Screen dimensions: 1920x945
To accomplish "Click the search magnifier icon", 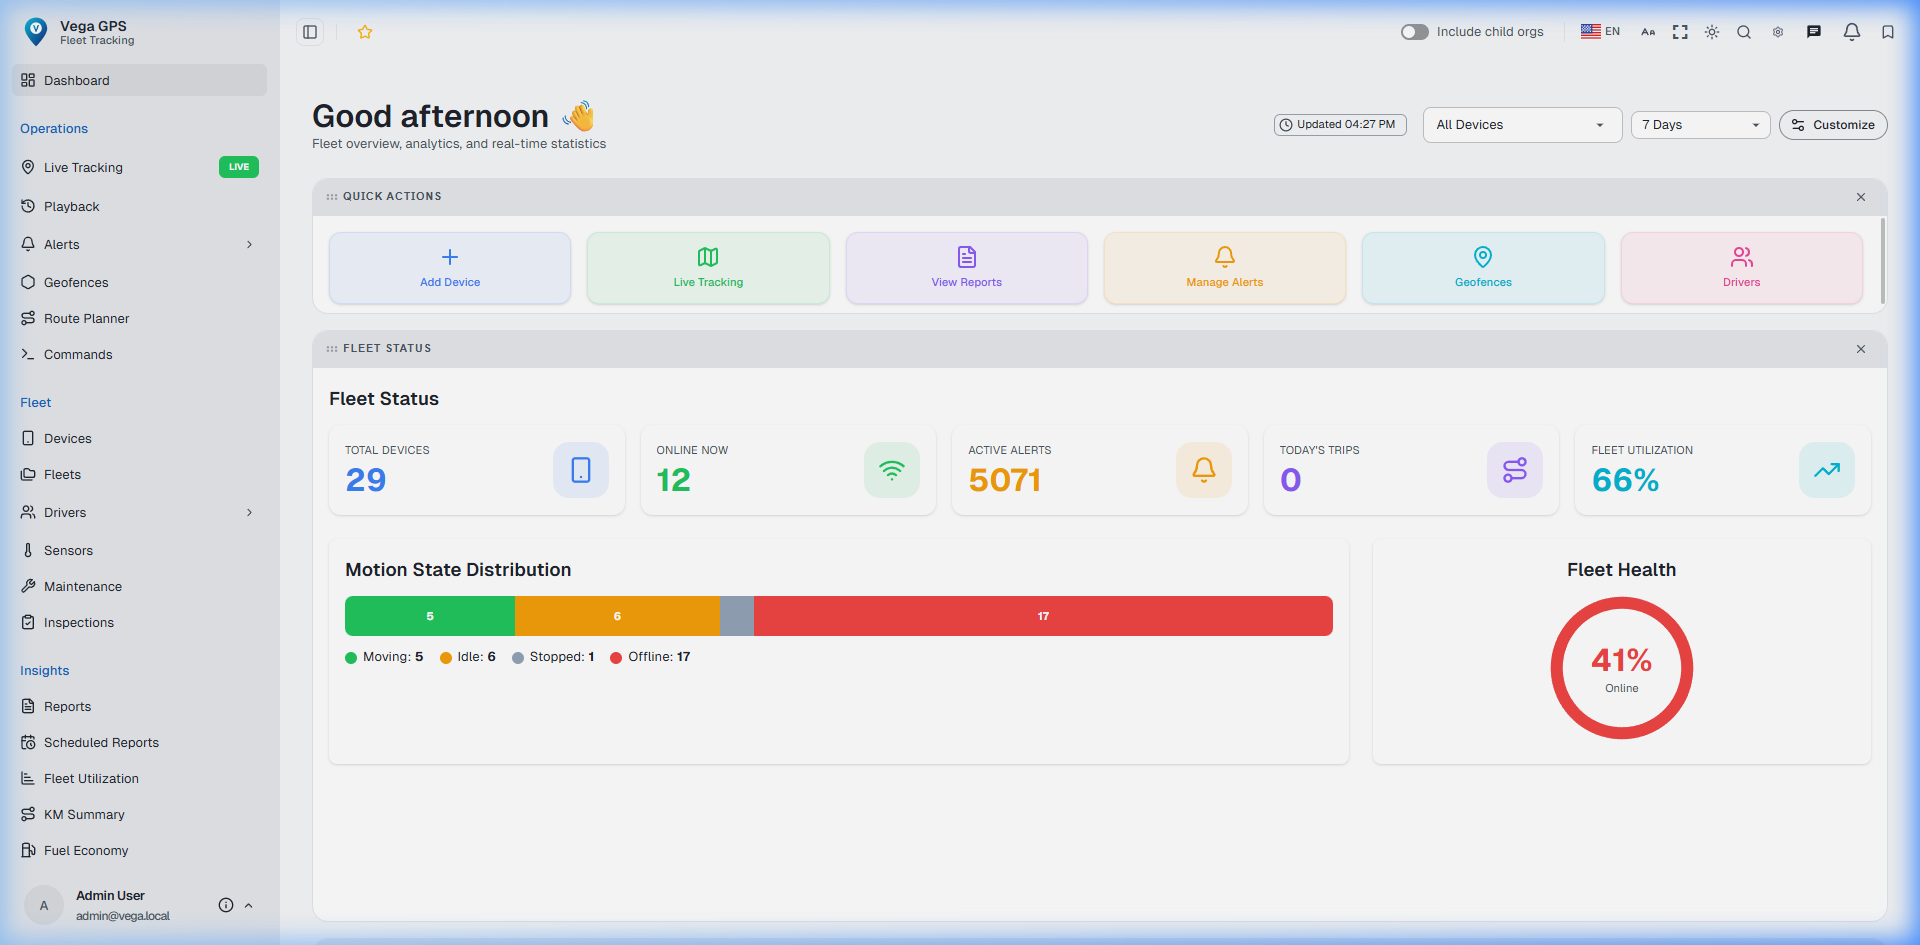I will 1744,32.
